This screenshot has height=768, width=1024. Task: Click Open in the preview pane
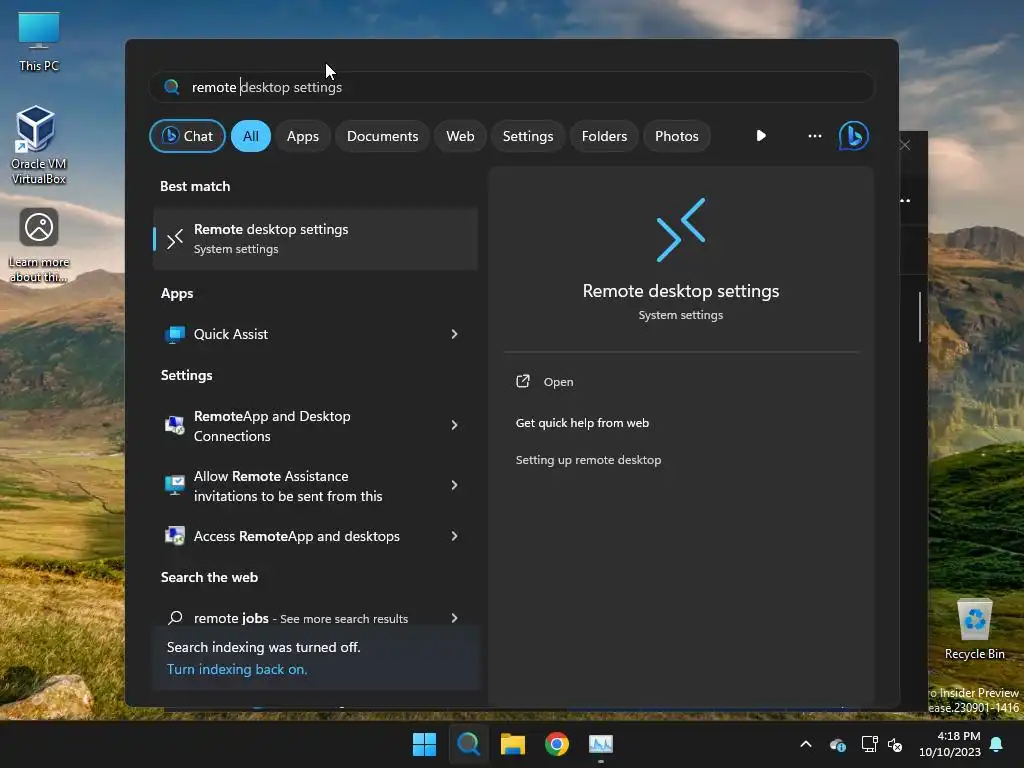[x=558, y=382]
